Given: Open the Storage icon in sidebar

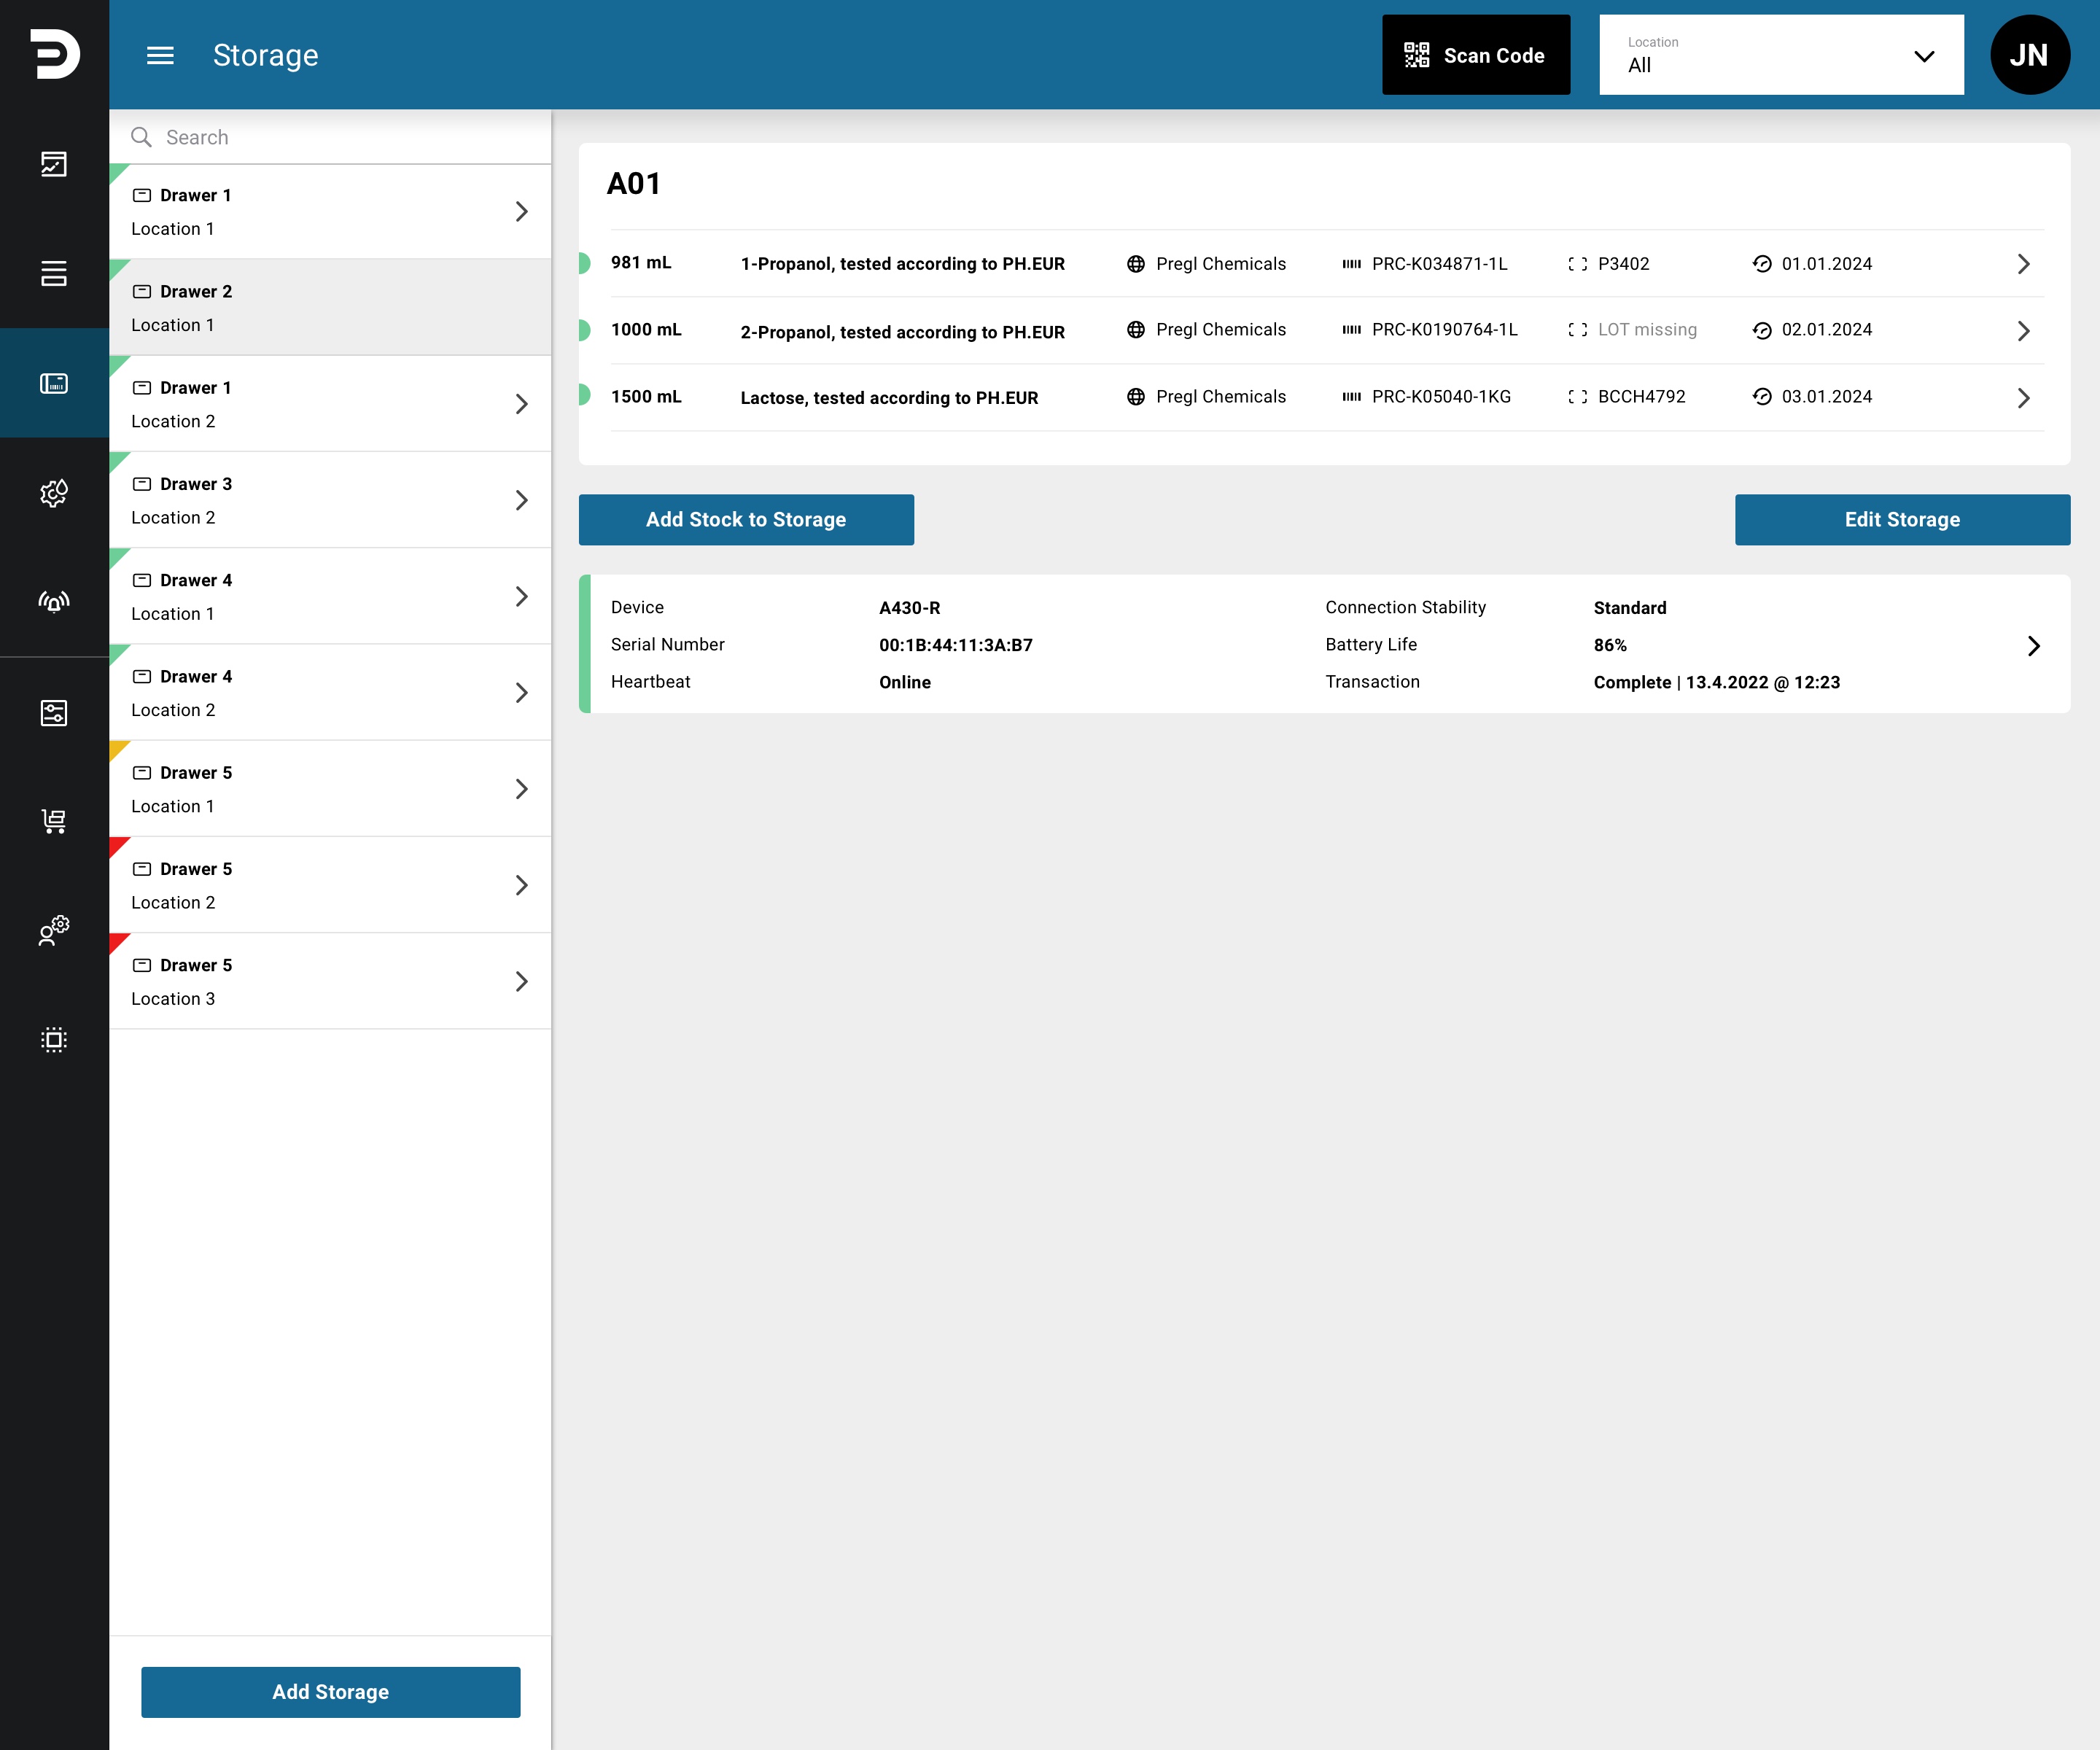Looking at the screenshot, I should [54, 383].
